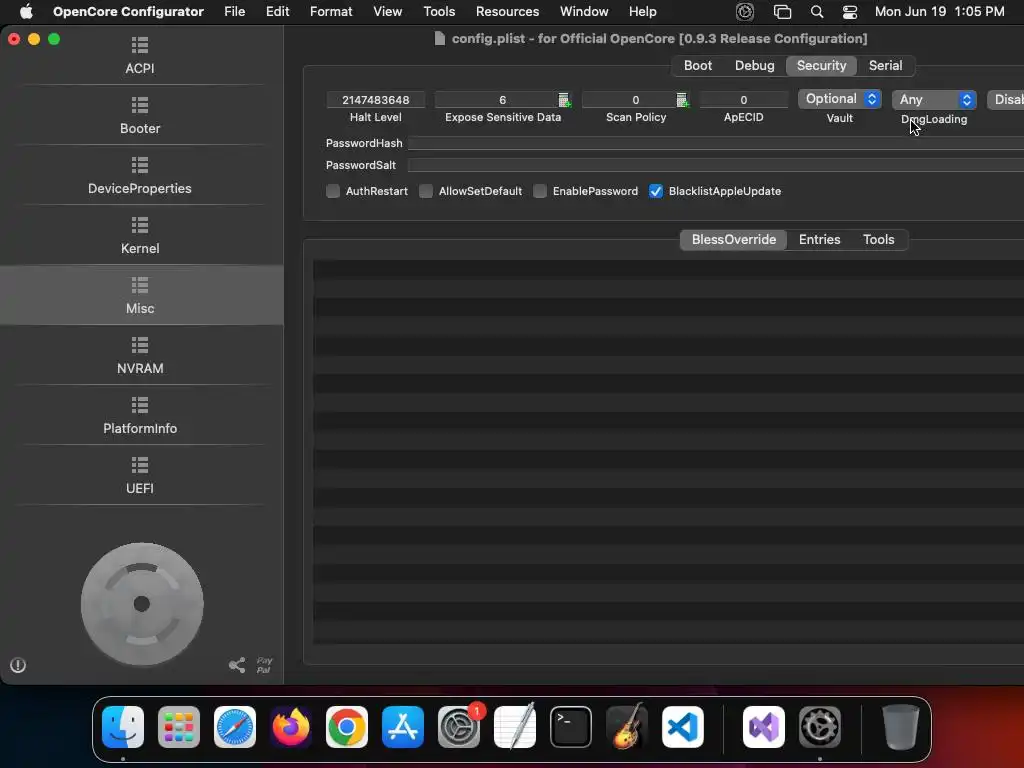Image resolution: width=1024 pixels, height=768 pixels.
Task: Open calculator for Scan Policy
Action: click(x=682, y=100)
